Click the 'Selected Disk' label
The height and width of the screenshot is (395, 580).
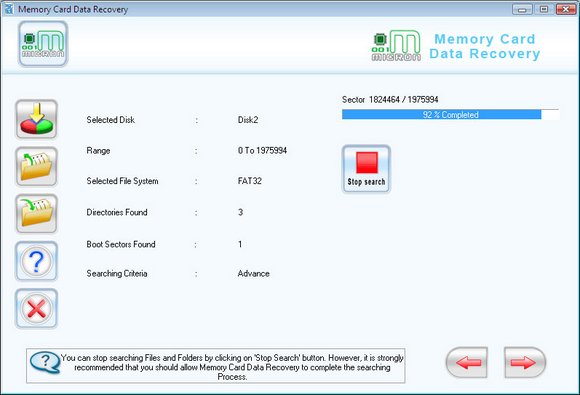tap(111, 120)
